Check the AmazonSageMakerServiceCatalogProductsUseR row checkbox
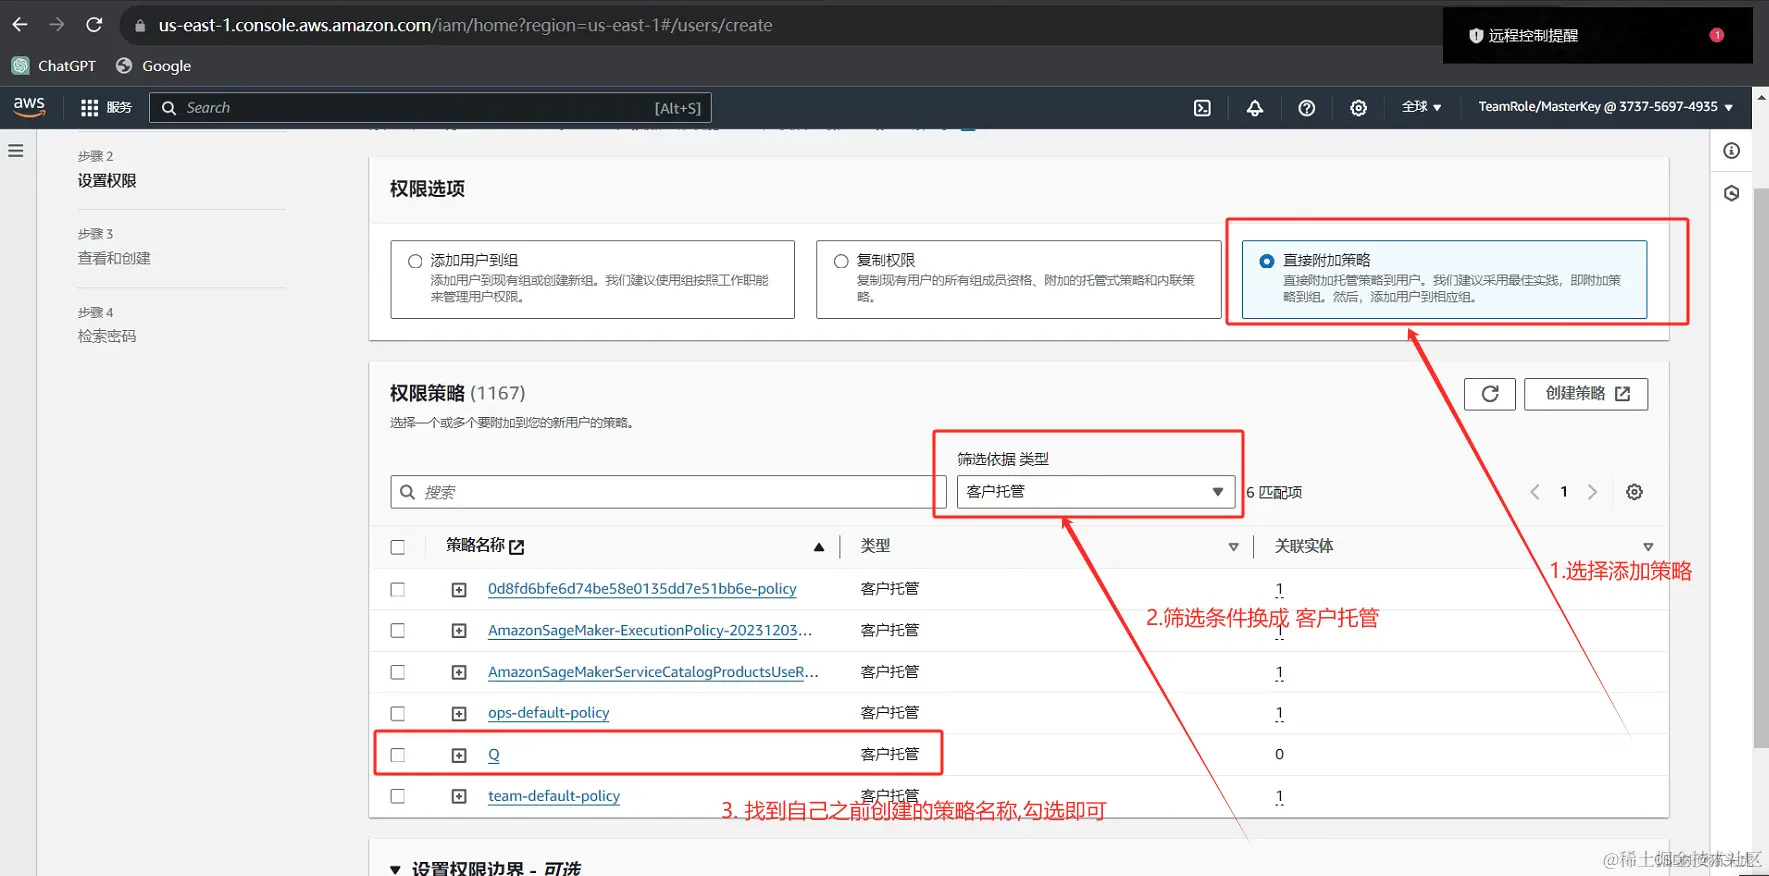The image size is (1769, 876). pyautogui.click(x=398, y=673)
